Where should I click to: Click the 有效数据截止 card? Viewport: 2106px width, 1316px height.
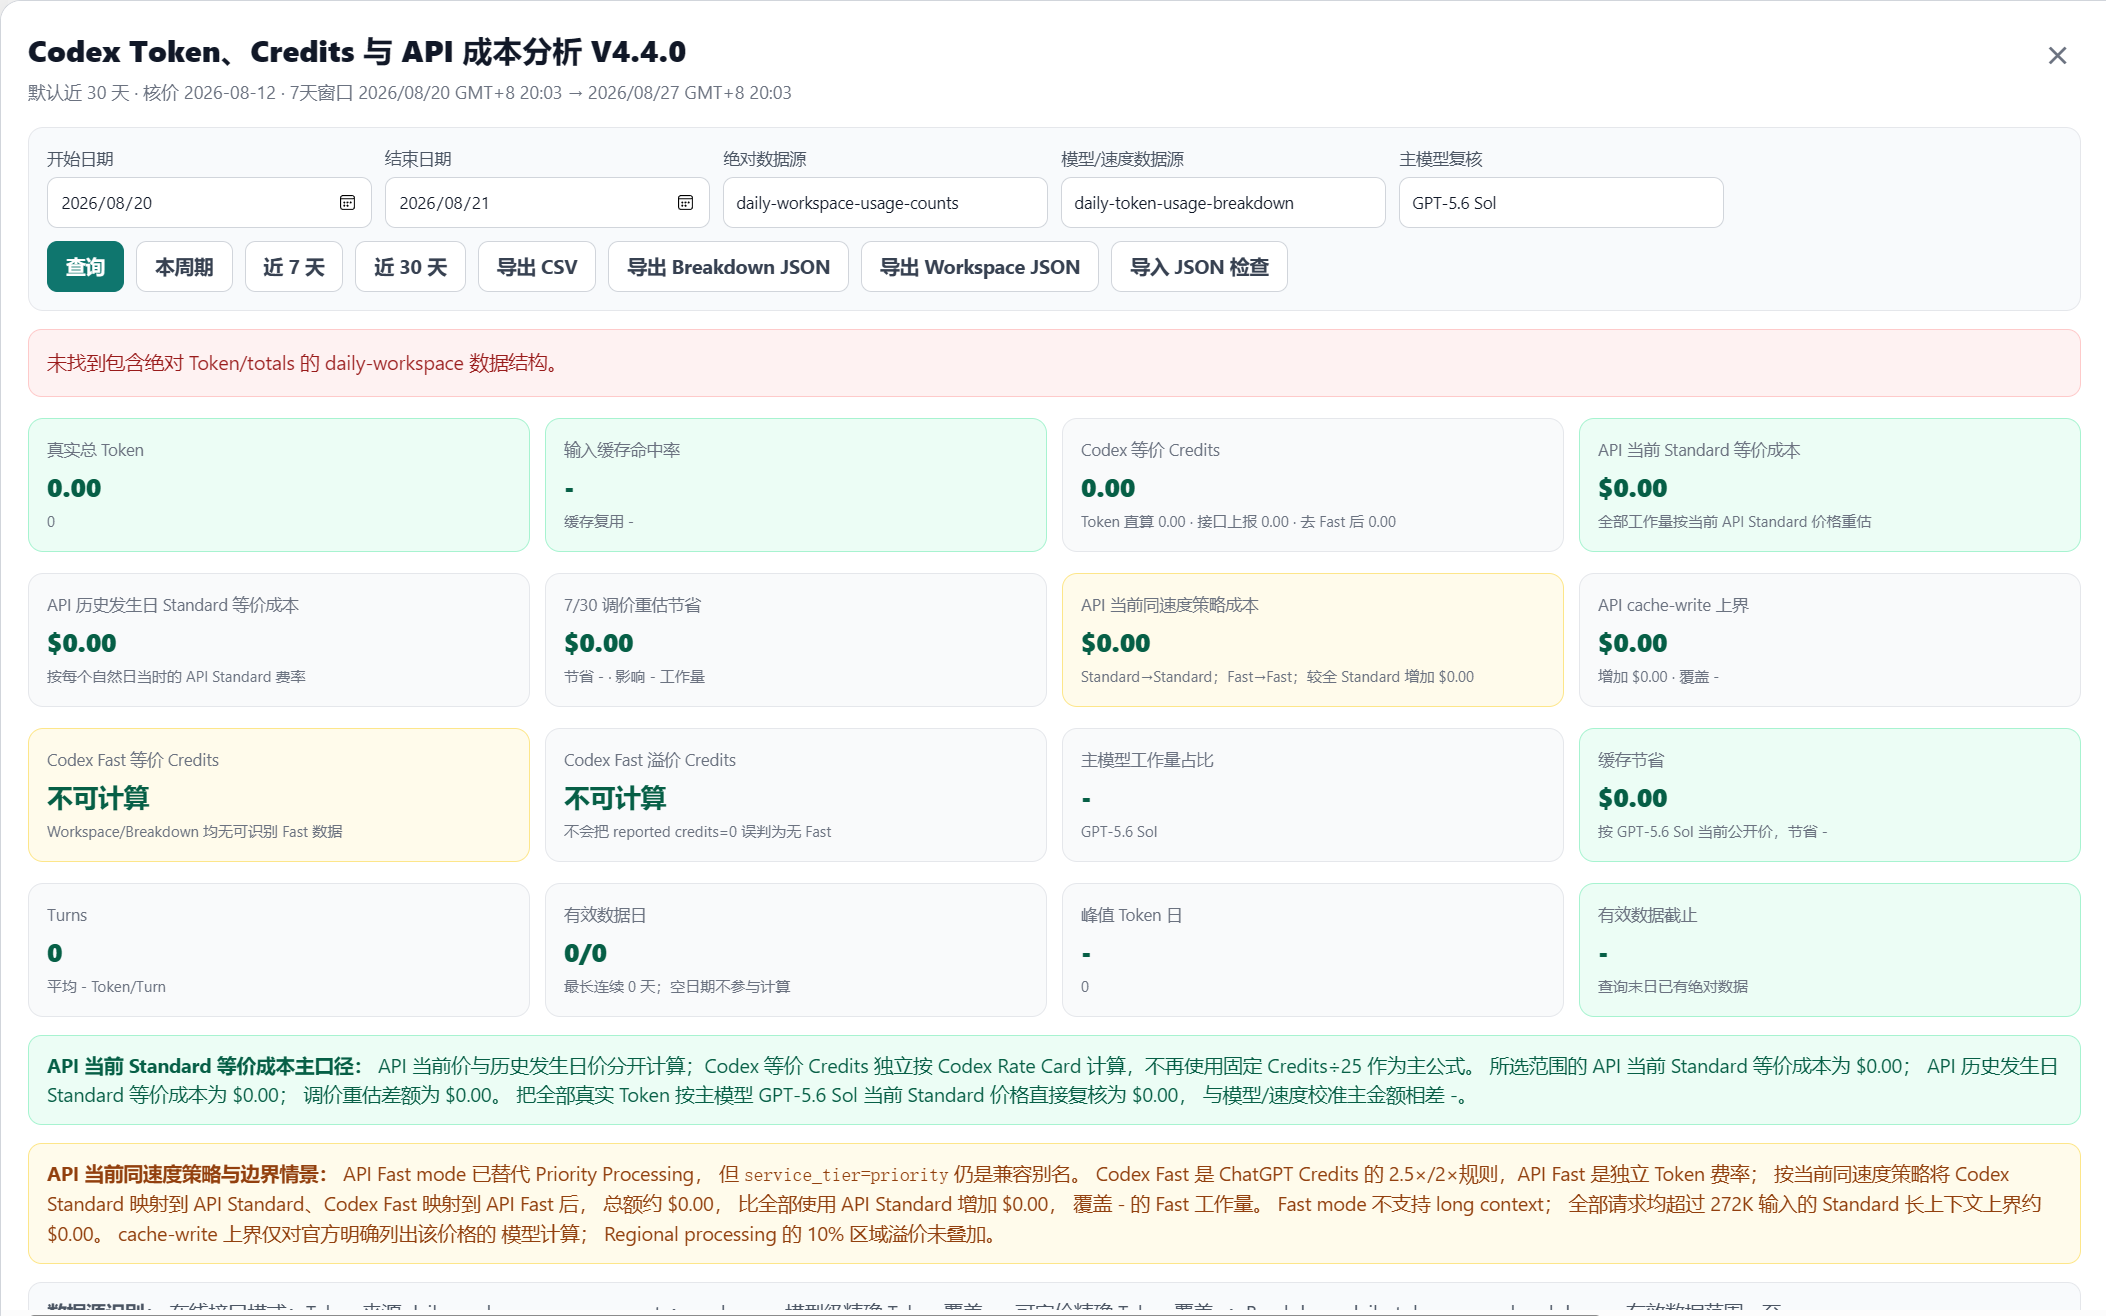click(x=1830, y=950)
